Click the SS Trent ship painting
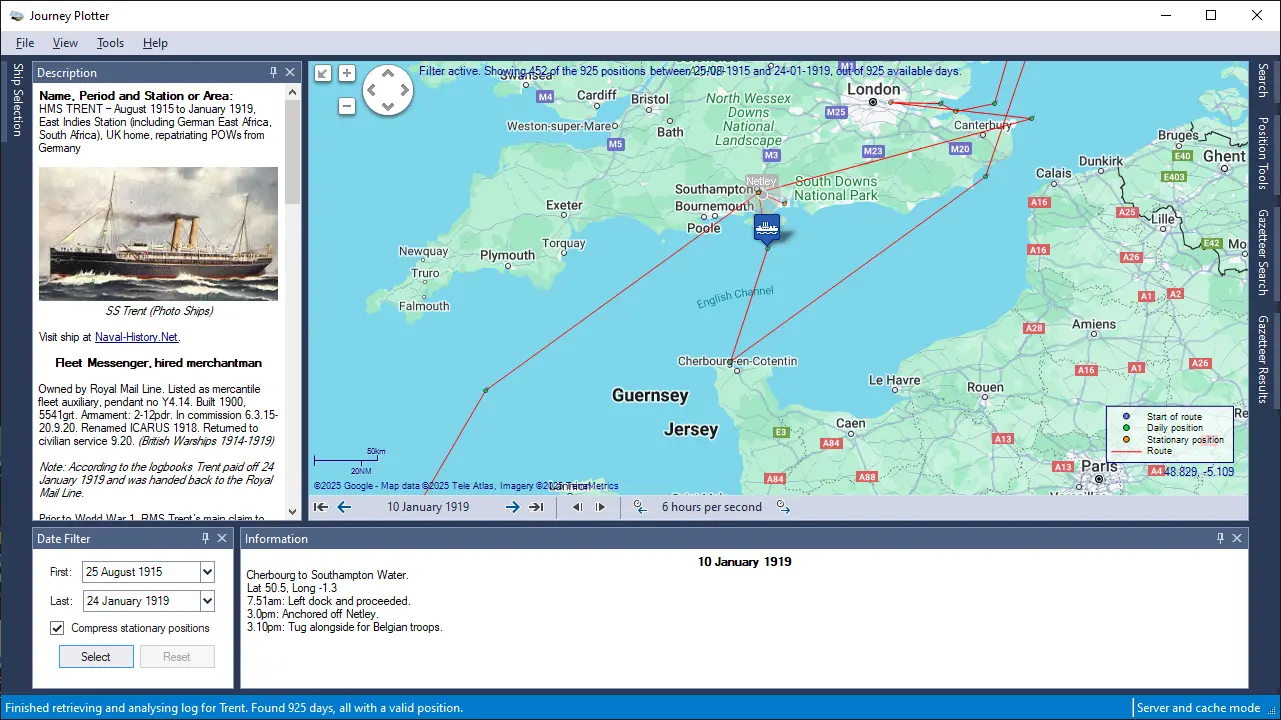Image resolution: width=1281 pixels, height=720 pixels. point(159,234)
